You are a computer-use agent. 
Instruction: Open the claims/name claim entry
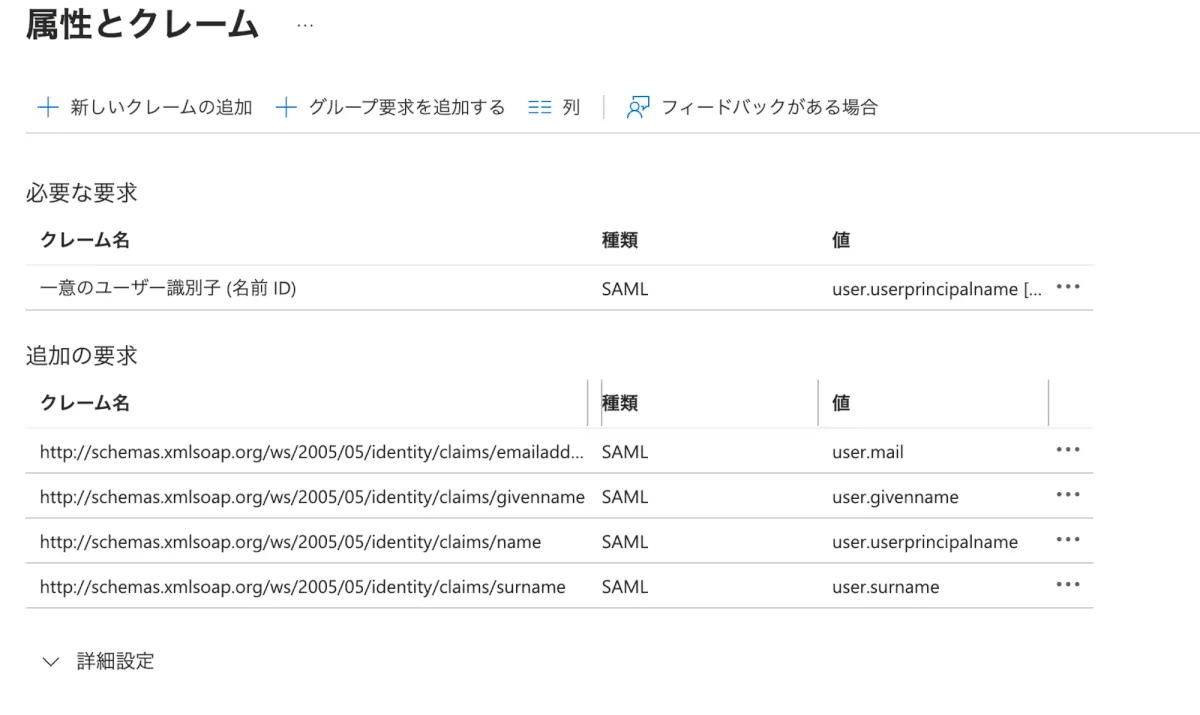pos(290,542)
